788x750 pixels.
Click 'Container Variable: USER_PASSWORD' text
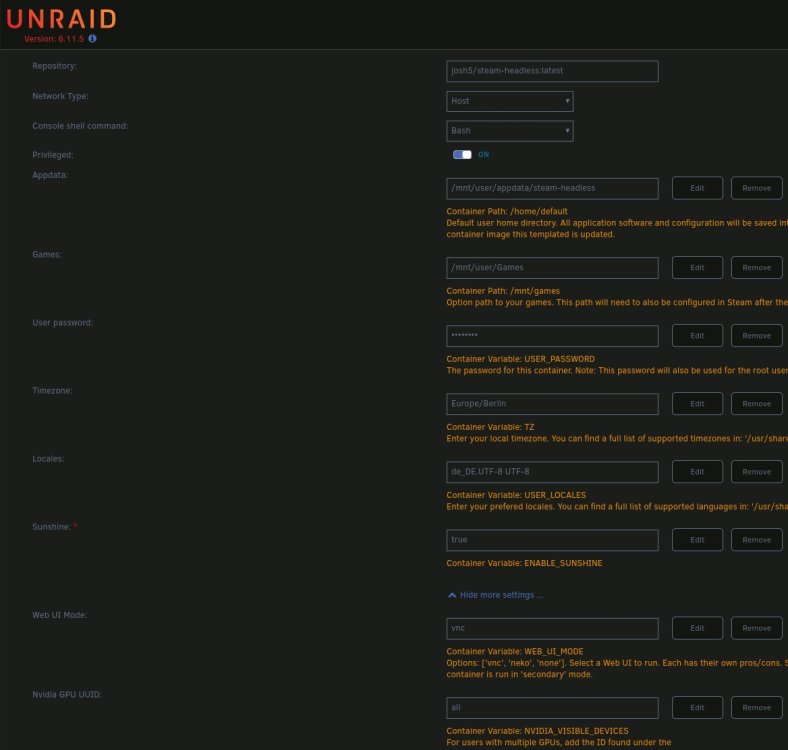(x=521, y=359)
